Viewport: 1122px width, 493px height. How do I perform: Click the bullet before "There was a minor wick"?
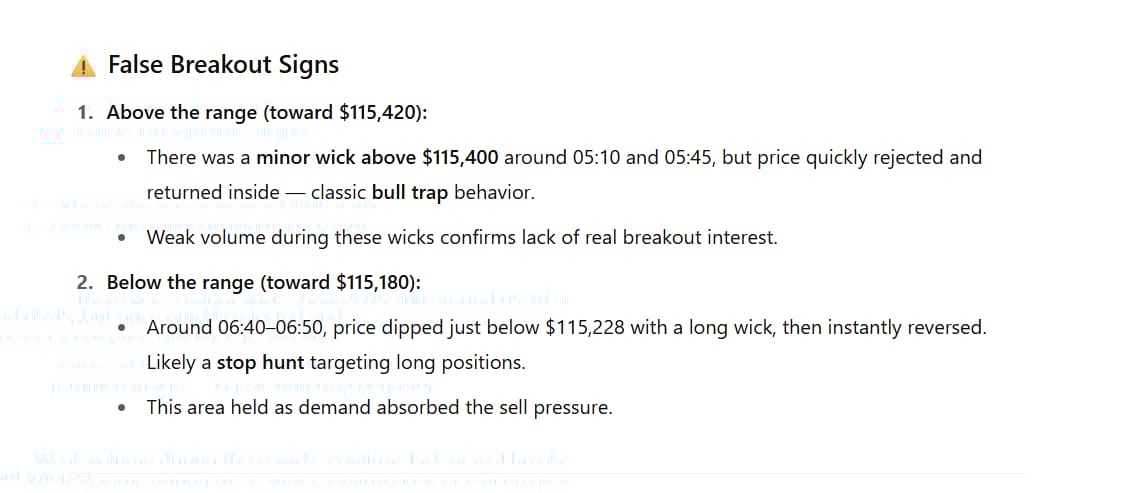[121, 158]
